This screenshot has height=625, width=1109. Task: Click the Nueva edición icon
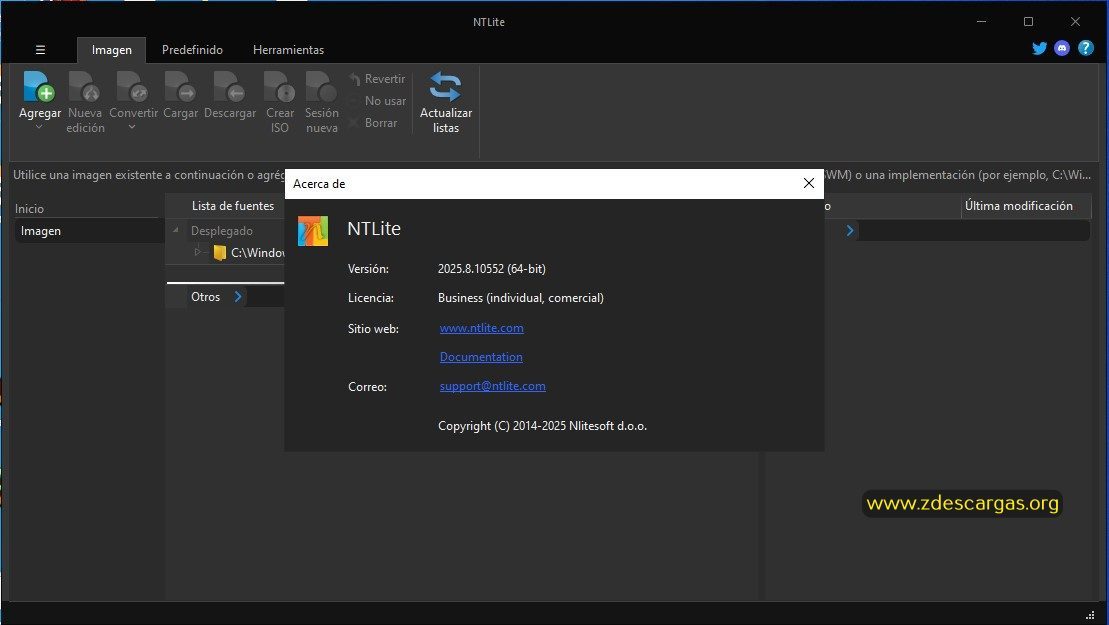(84, 86)
